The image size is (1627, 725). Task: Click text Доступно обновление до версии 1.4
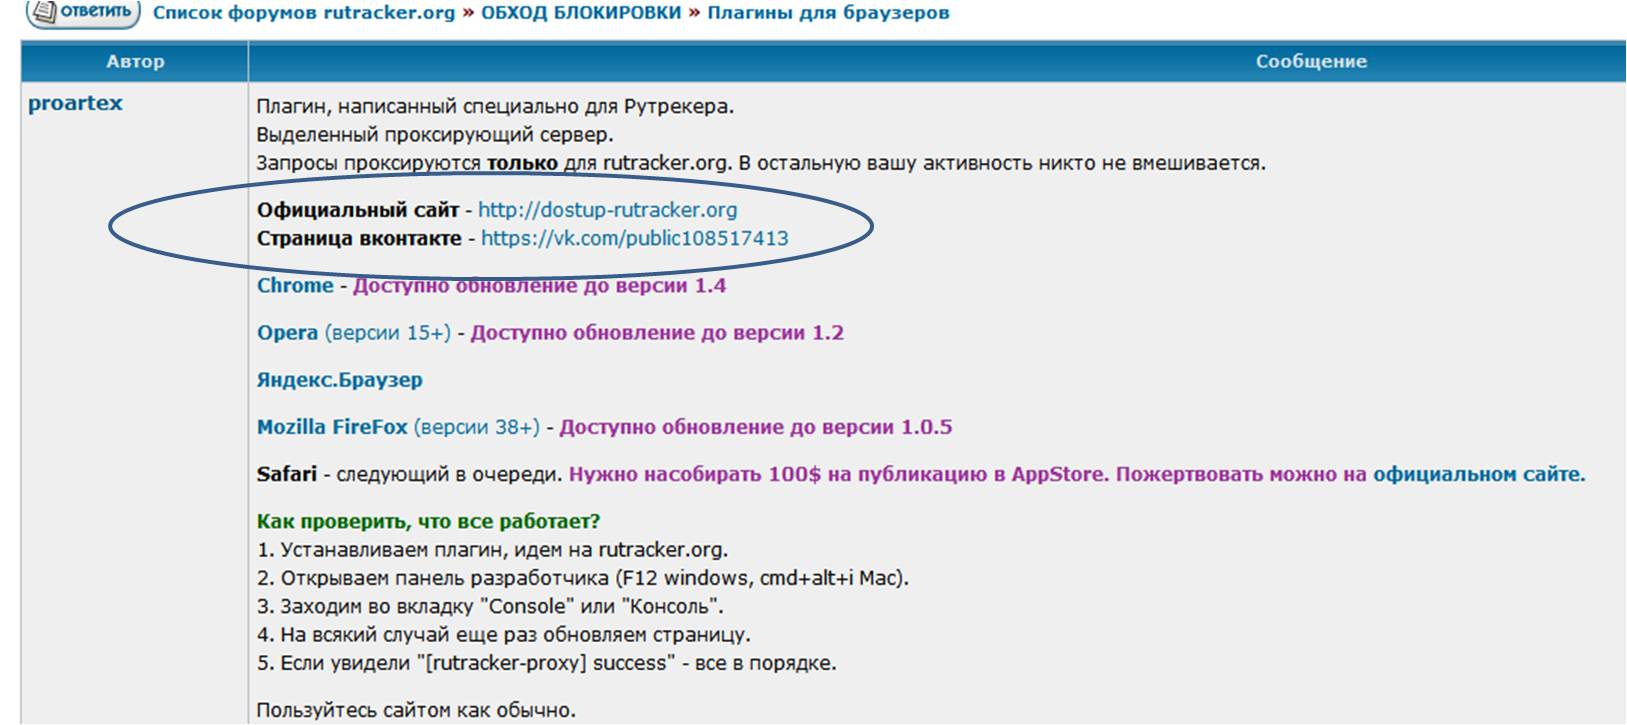[x=540, y=285]
